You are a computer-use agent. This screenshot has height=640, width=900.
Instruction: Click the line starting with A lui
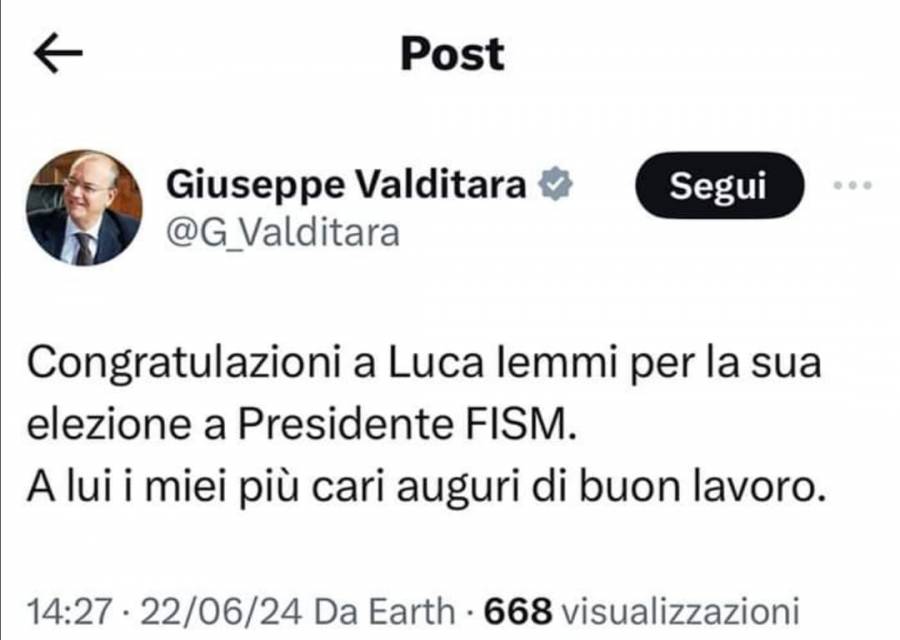click(x=424, y=487)
